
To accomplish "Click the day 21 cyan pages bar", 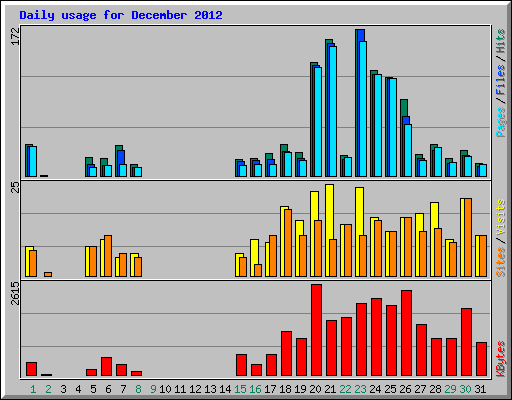I will pyautogui.click(x=333, y=111).
